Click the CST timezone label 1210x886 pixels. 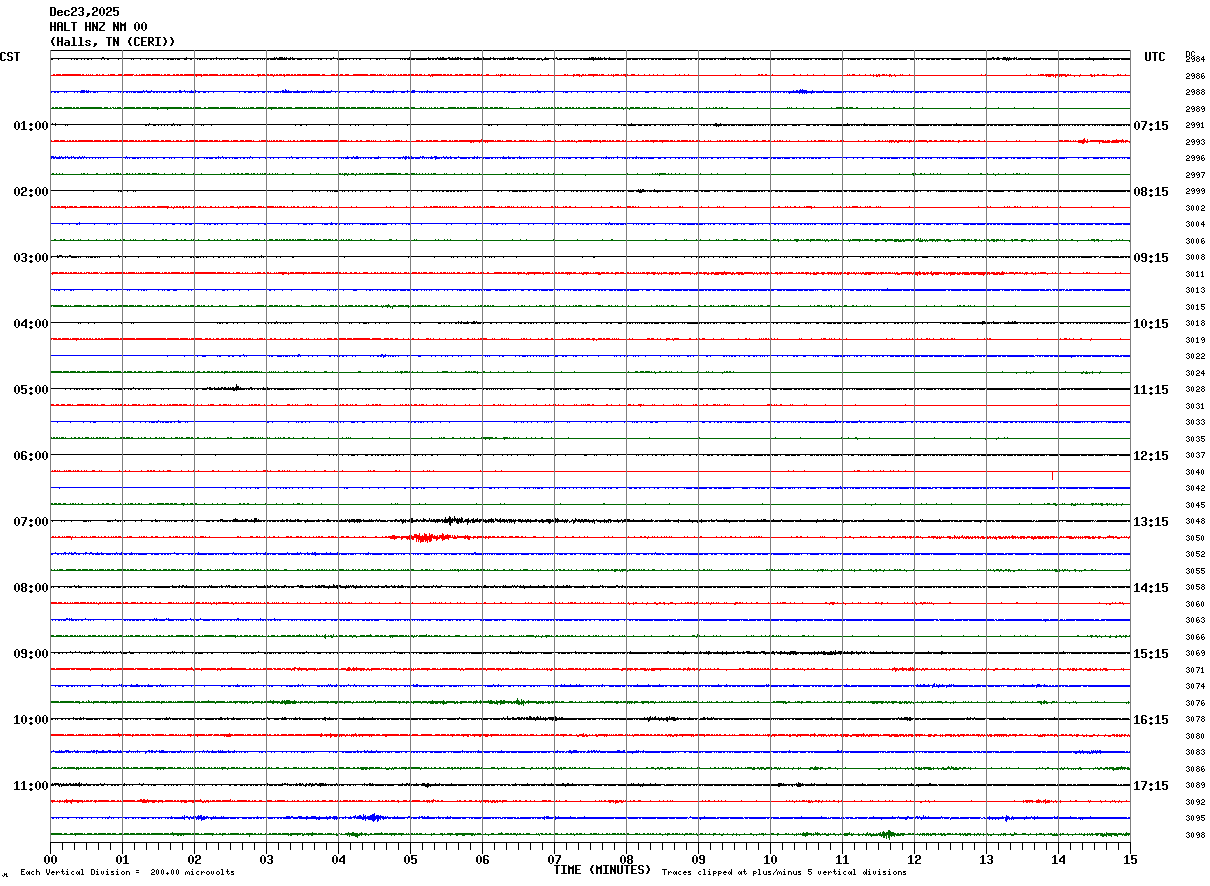(x=10, y=57)
